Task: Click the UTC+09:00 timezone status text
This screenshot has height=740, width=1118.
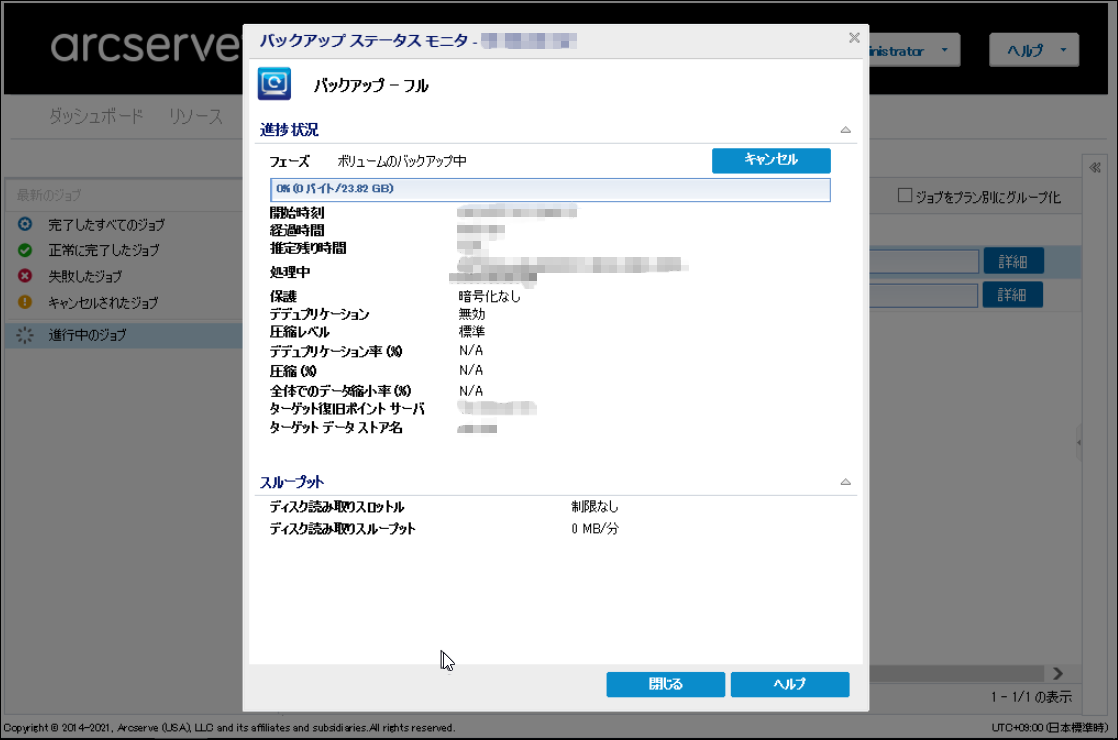Action: 1050,727
